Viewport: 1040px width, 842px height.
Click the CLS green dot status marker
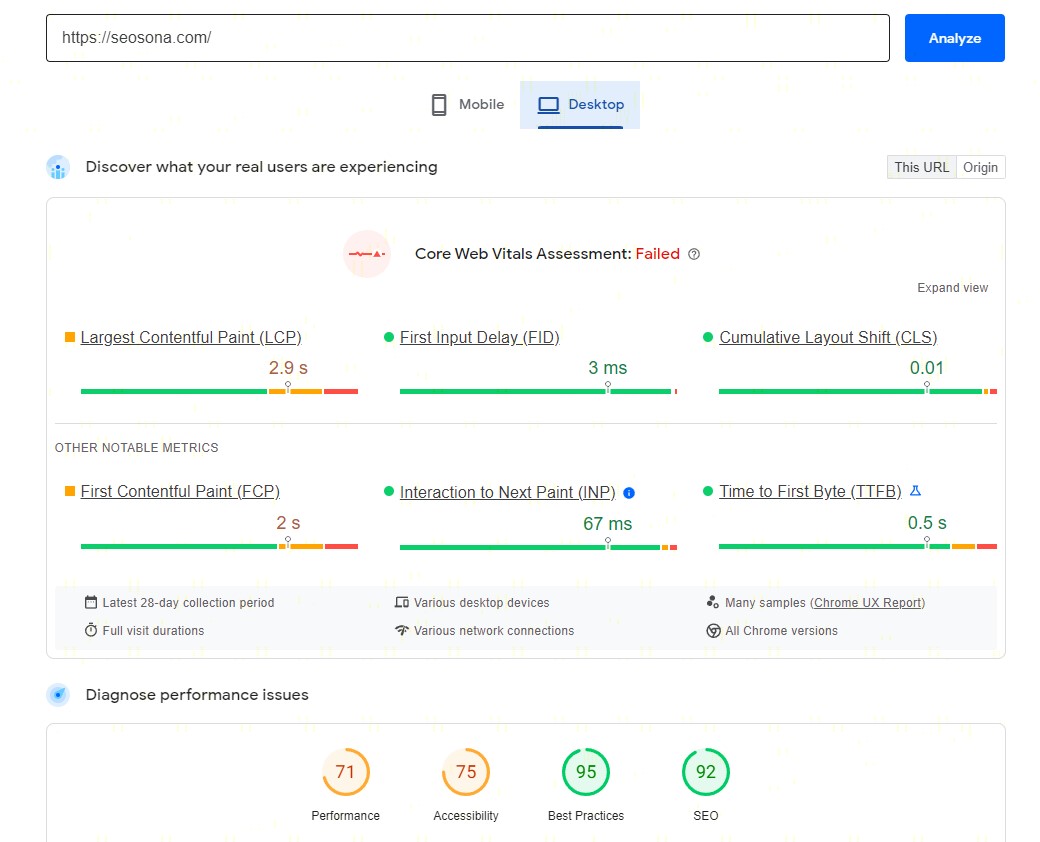(x=708, y=337)
